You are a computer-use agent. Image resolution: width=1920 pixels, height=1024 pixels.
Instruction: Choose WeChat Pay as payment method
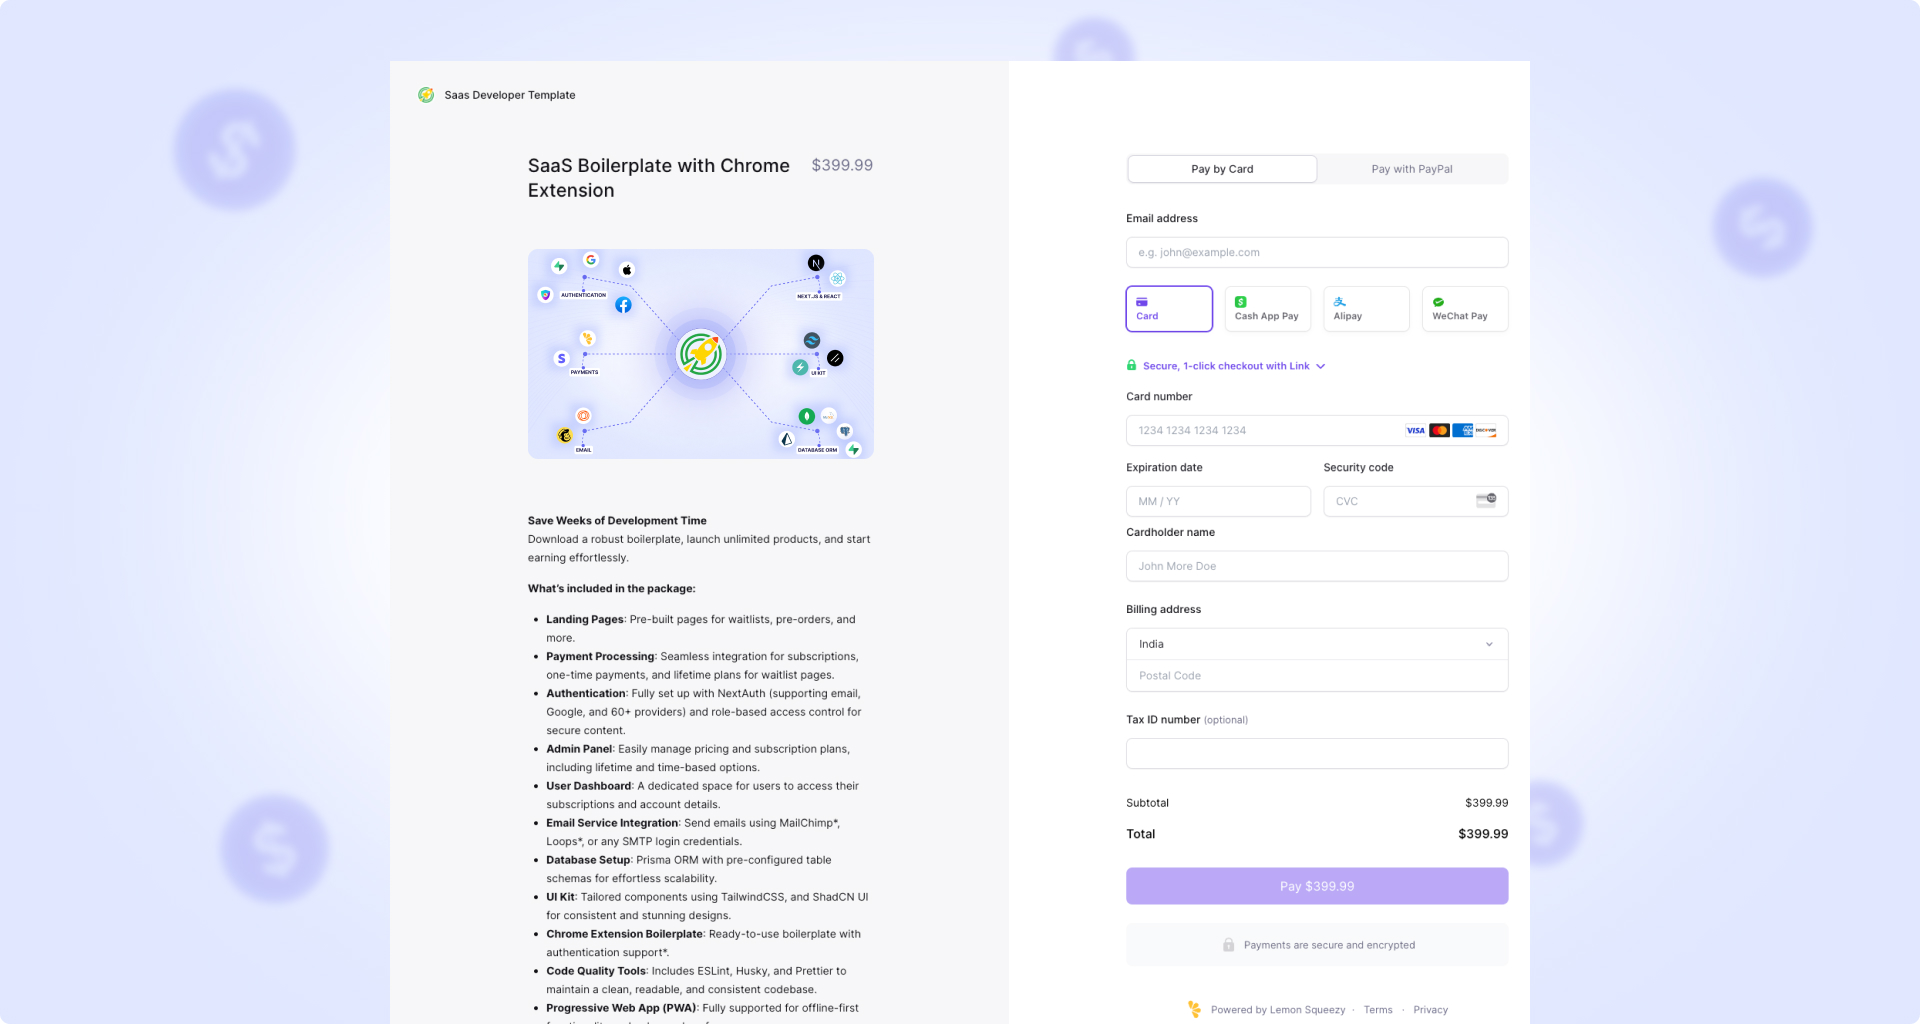click(x=1464, y=309)
